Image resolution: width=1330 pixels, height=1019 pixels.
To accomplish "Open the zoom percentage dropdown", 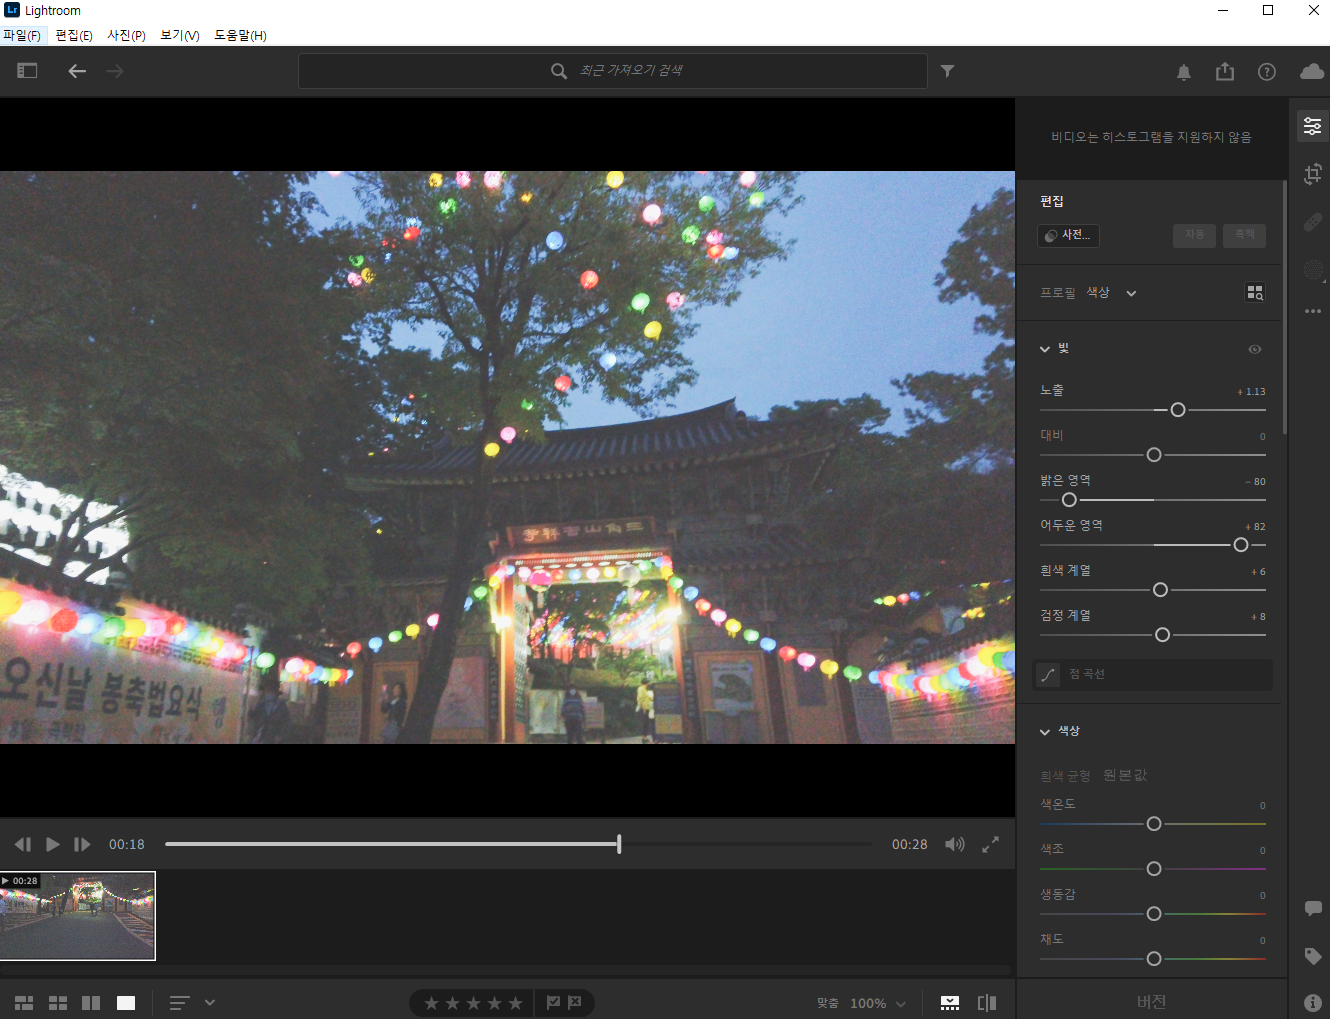I will pos(877,1003).
